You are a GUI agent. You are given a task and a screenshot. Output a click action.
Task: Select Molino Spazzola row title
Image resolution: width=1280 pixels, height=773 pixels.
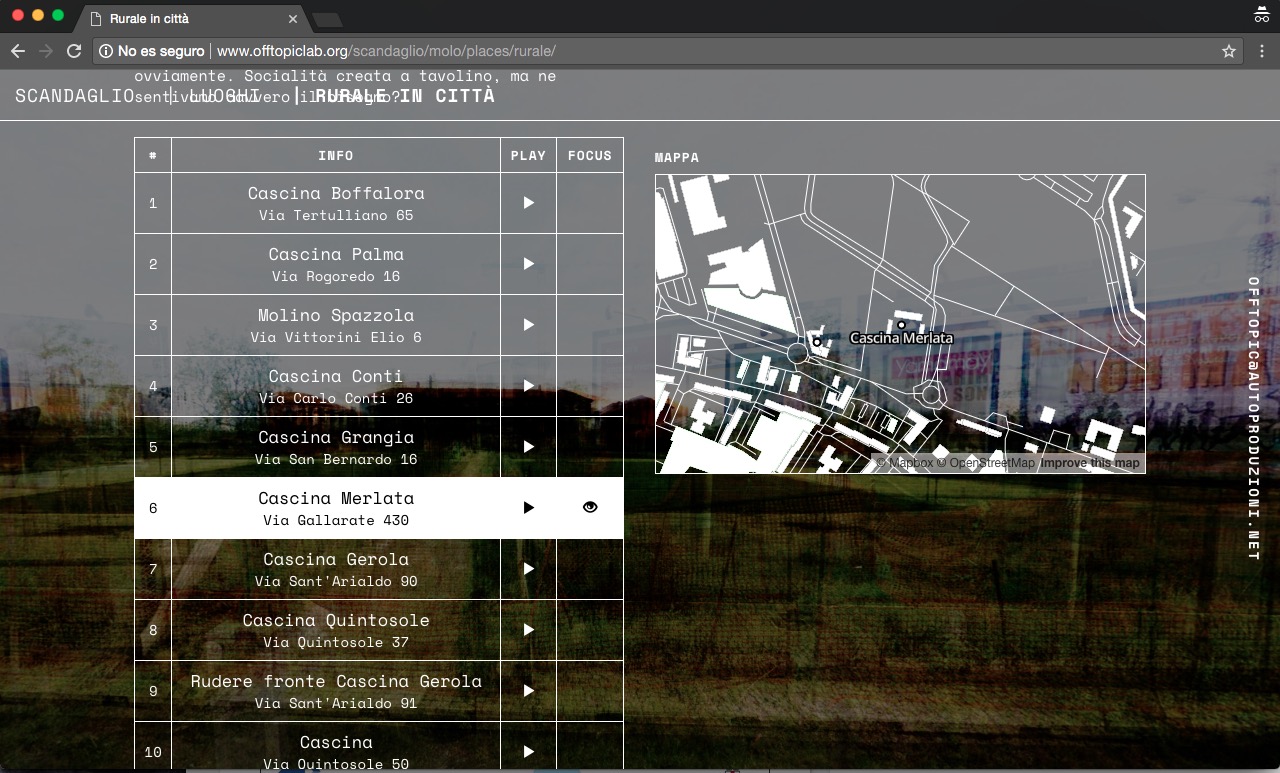point(336,315)
